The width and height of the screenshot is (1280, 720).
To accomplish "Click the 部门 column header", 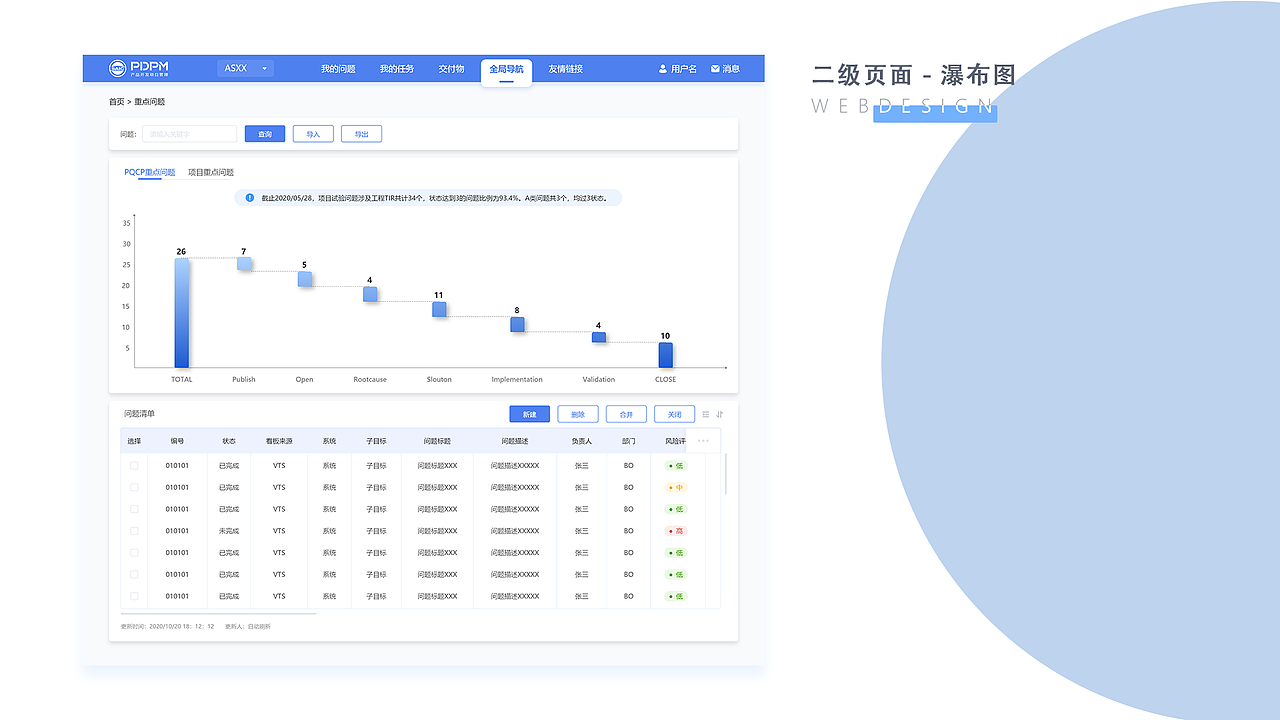I will coord(628,441).
